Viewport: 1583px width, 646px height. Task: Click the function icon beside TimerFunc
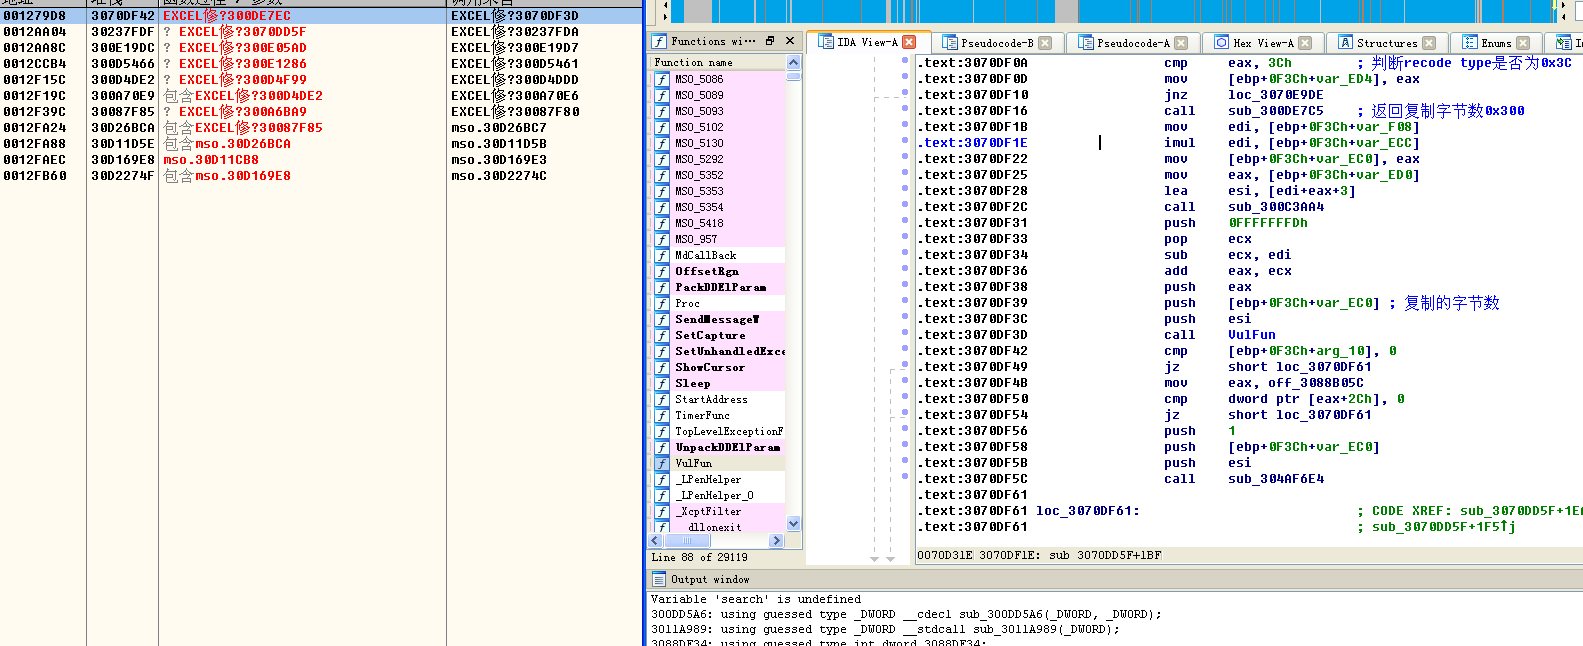[x=662, y=415]
